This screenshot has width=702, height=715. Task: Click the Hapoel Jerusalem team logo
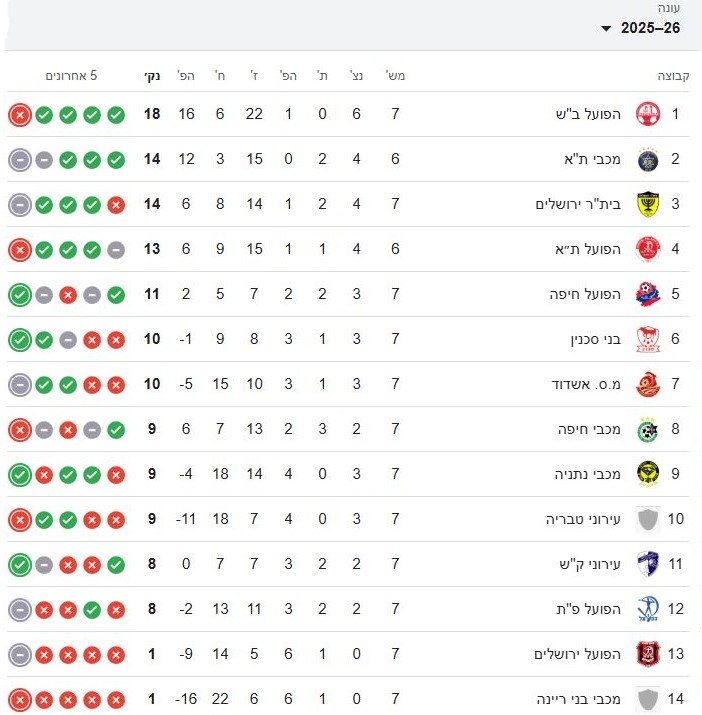click(648, 654)
